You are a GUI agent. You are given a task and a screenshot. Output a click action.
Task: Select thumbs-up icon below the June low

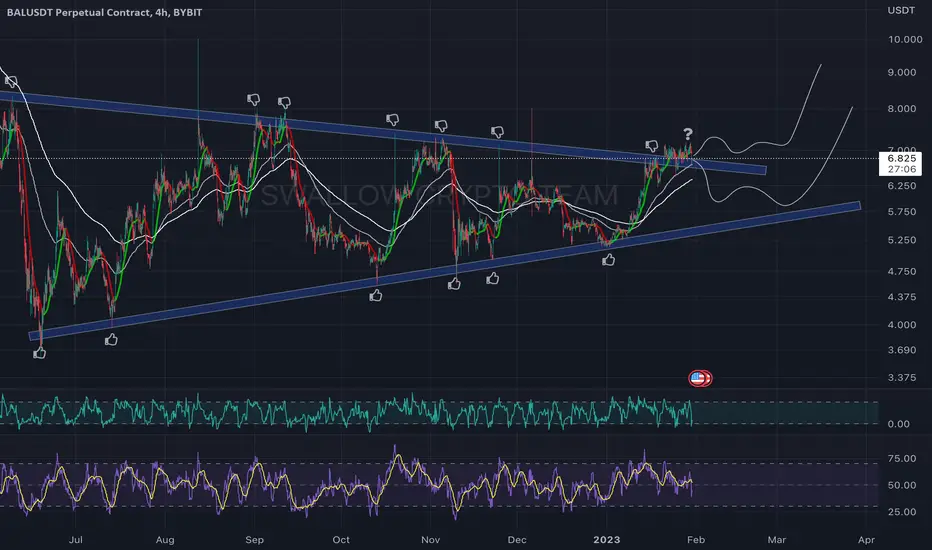(x=39, y=353)
